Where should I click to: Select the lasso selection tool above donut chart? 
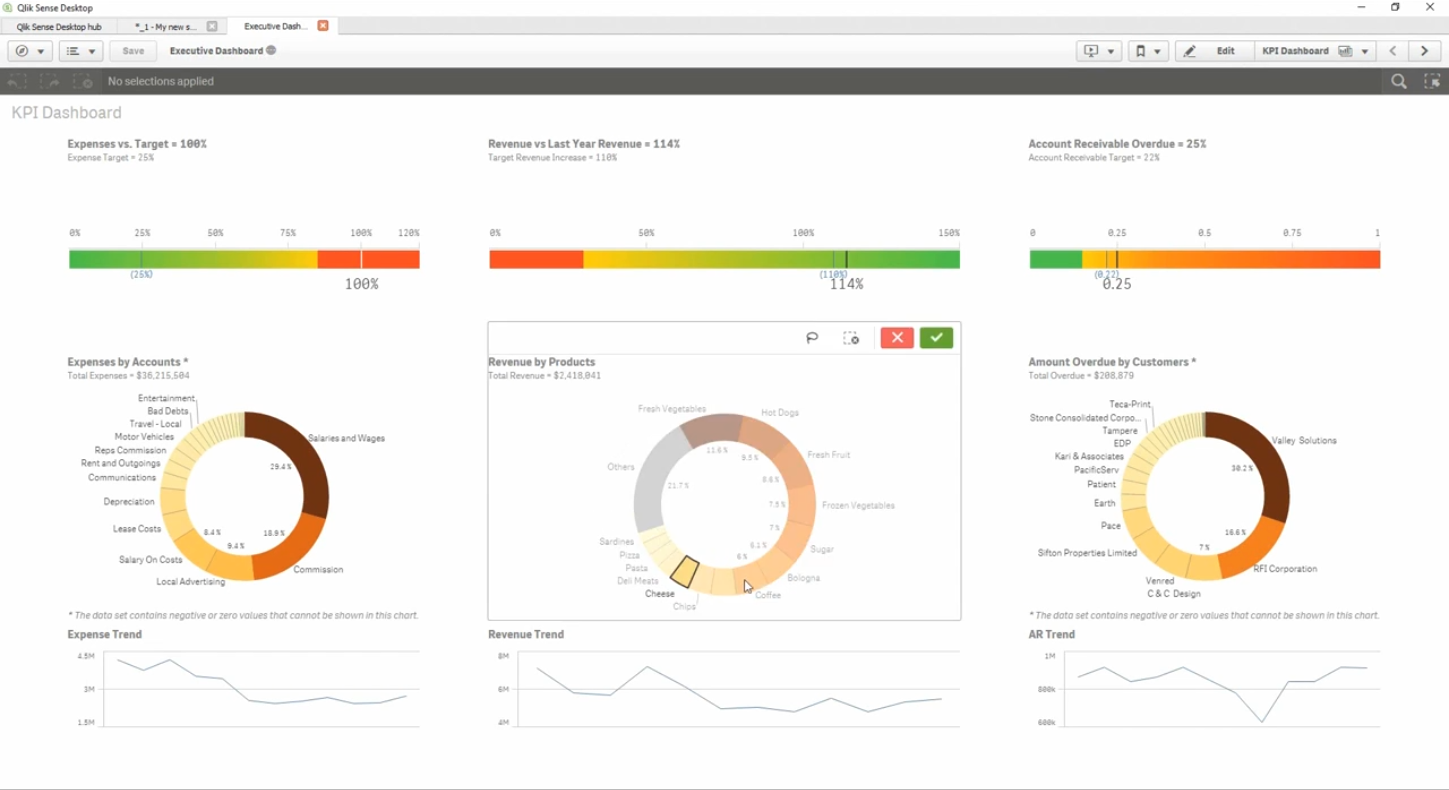click(x=812, y=338)
